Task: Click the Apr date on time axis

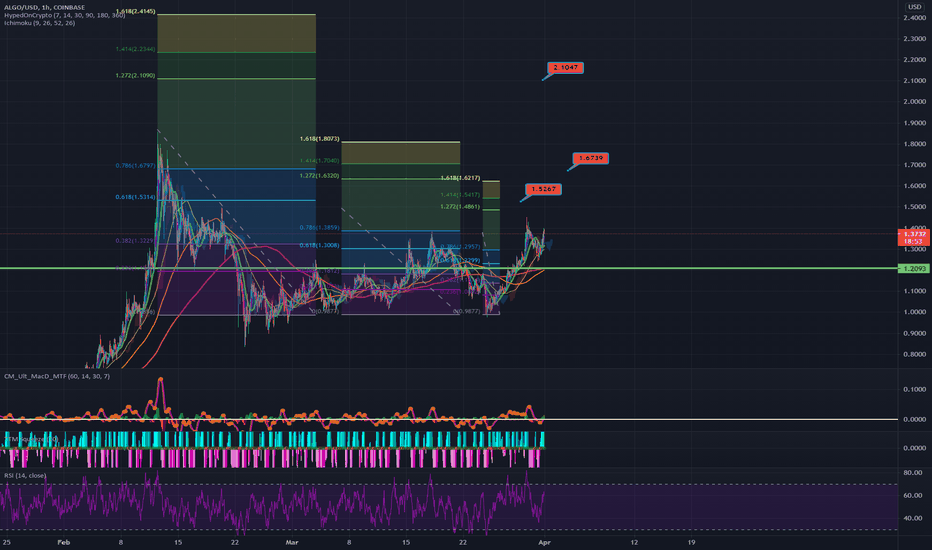Action: (544, 542)
